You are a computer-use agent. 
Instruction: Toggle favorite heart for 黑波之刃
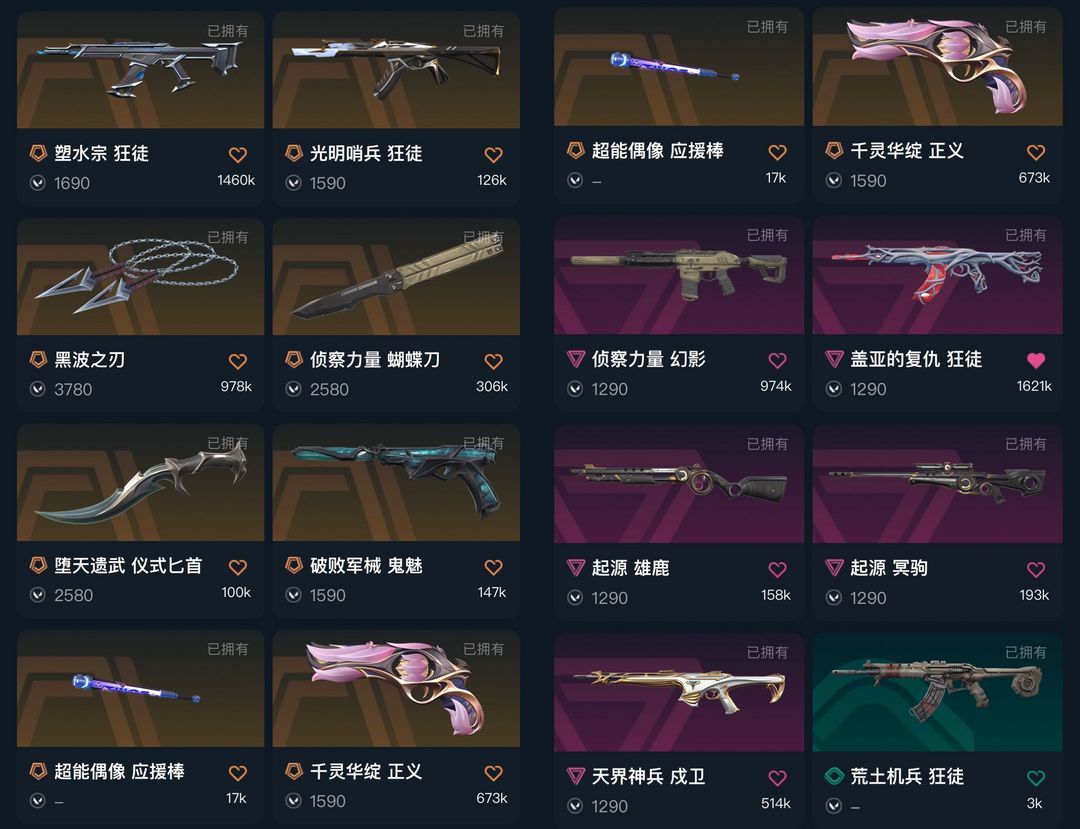[238, 361]
